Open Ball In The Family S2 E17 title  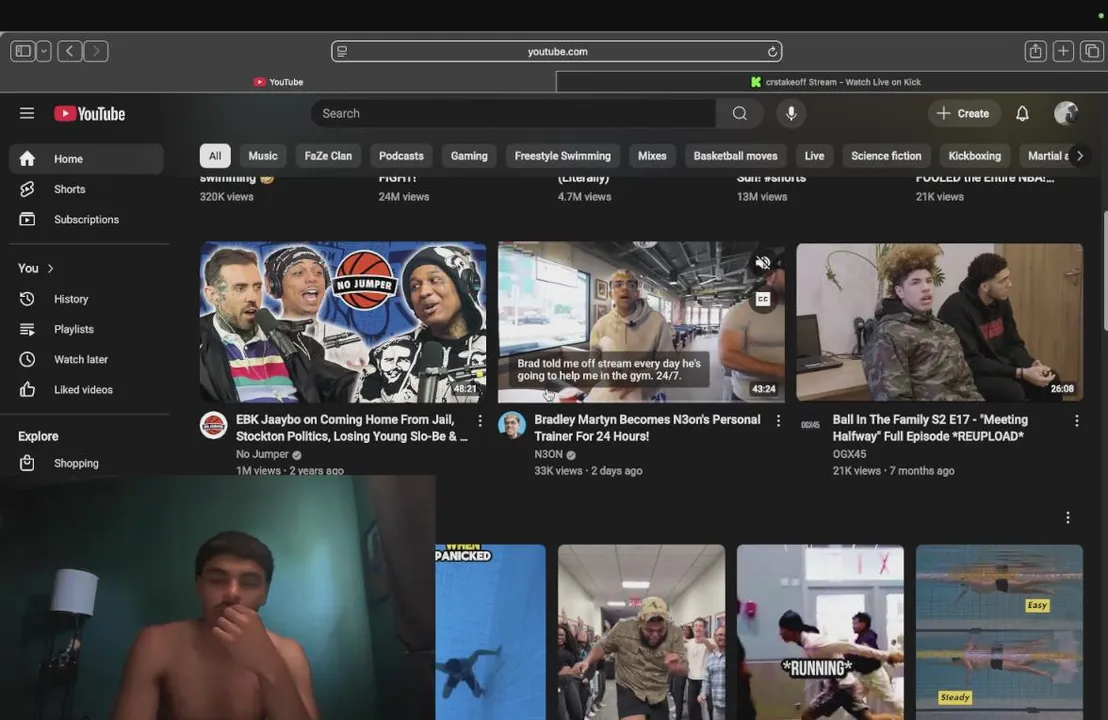[930, 428]
